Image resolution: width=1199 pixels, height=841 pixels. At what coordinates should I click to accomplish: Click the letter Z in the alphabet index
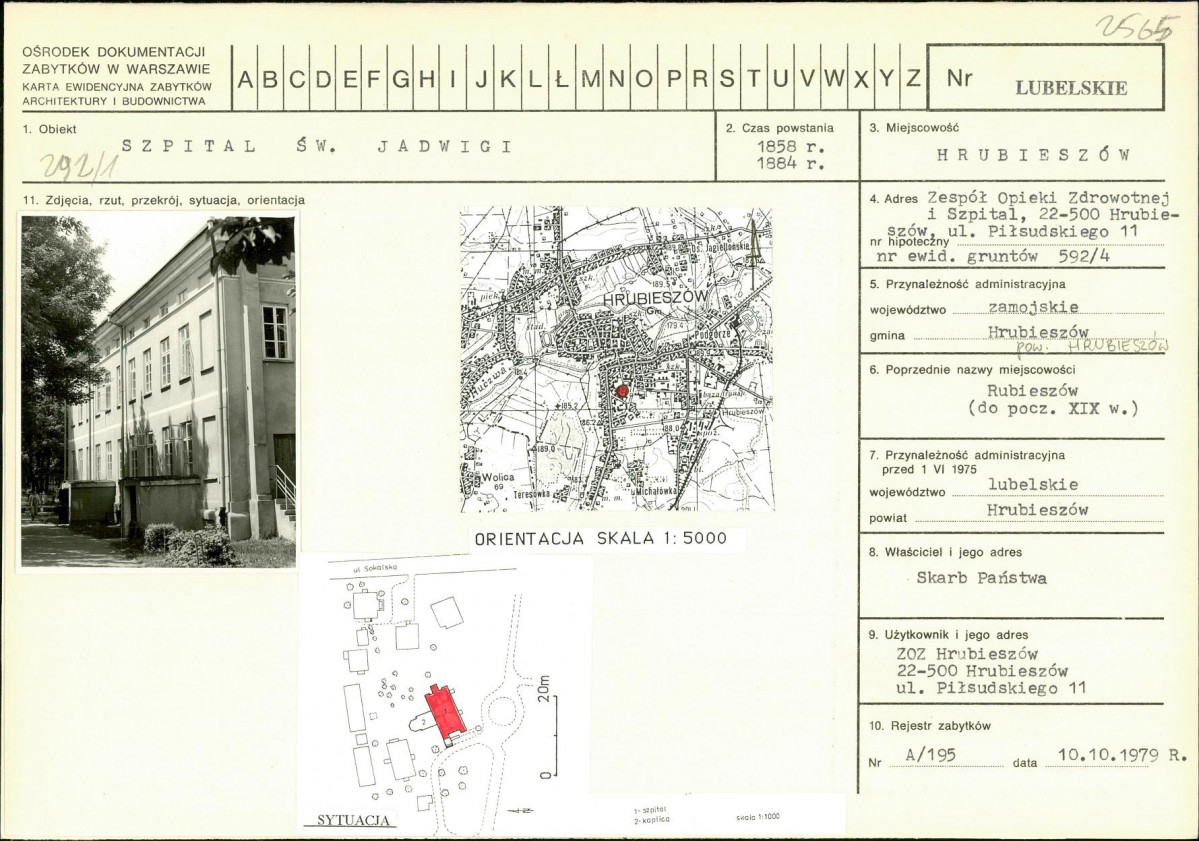pos(912,78)
